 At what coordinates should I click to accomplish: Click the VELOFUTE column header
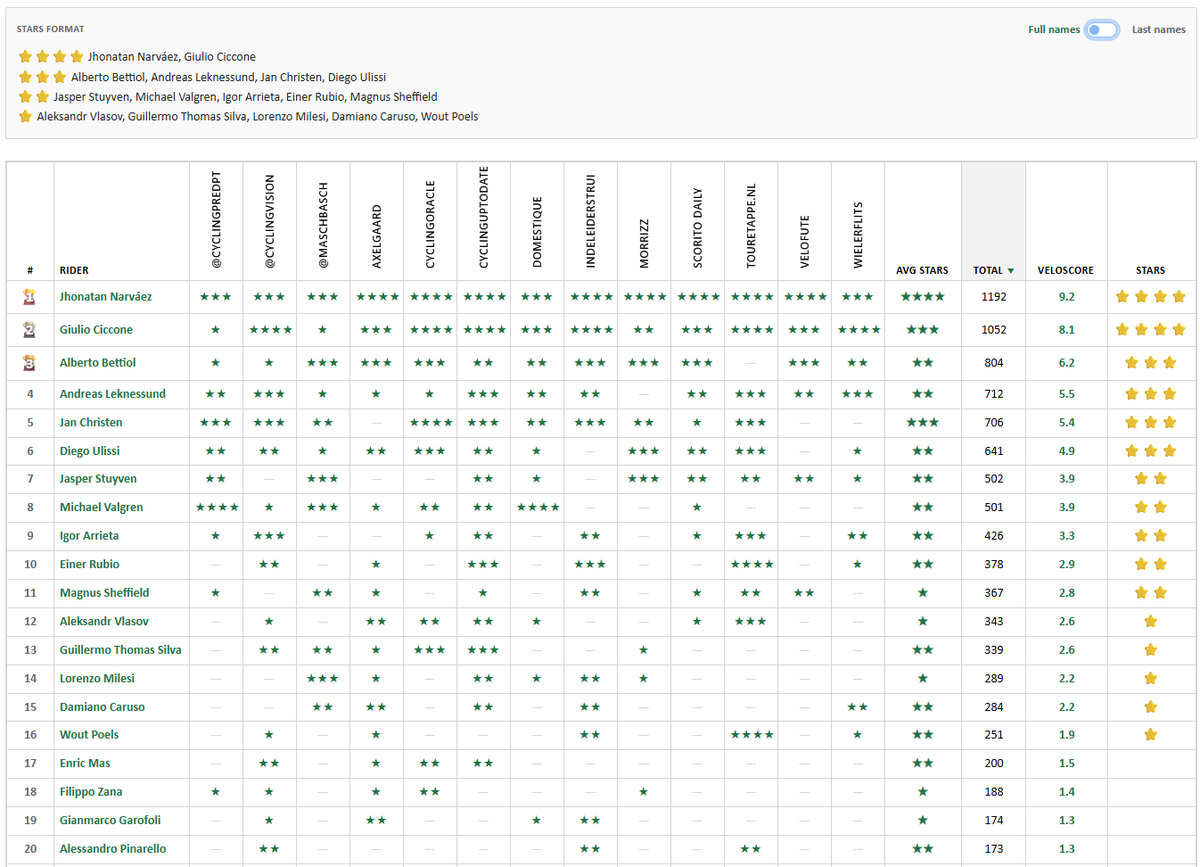[805, 240]
